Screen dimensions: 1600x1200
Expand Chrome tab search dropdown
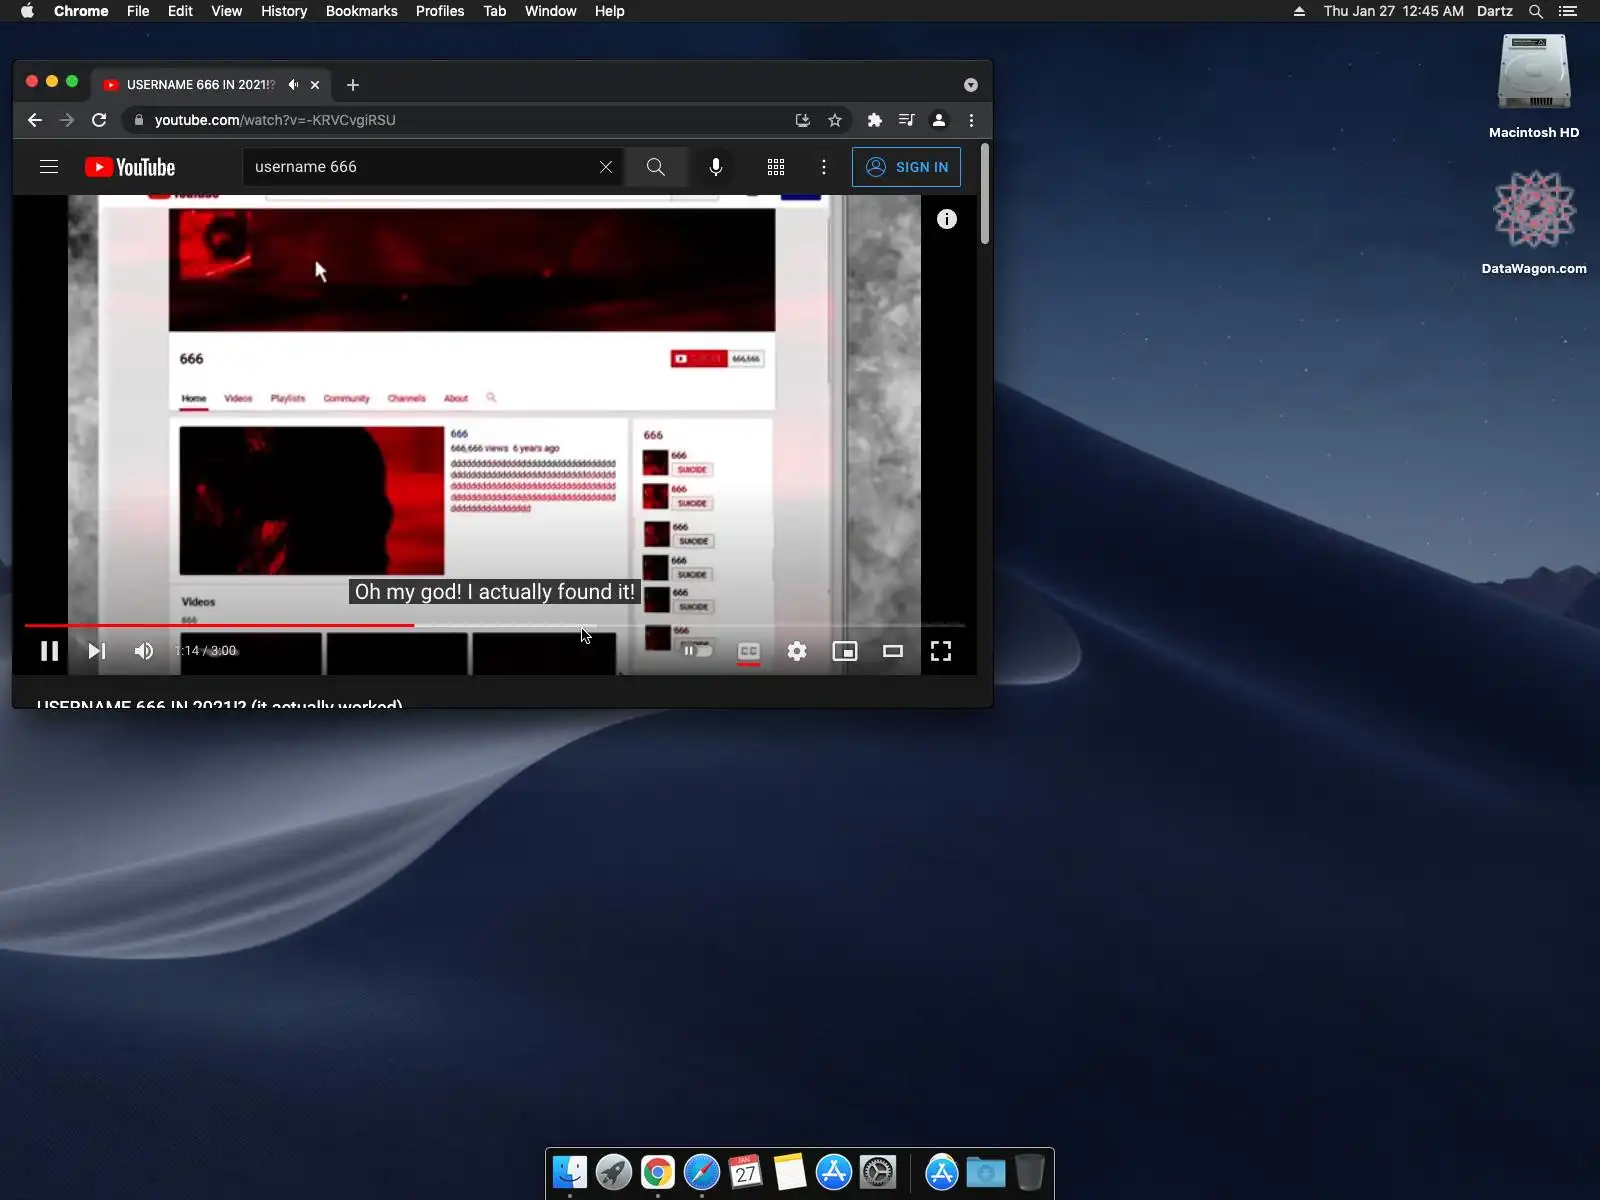click(971, 85)
